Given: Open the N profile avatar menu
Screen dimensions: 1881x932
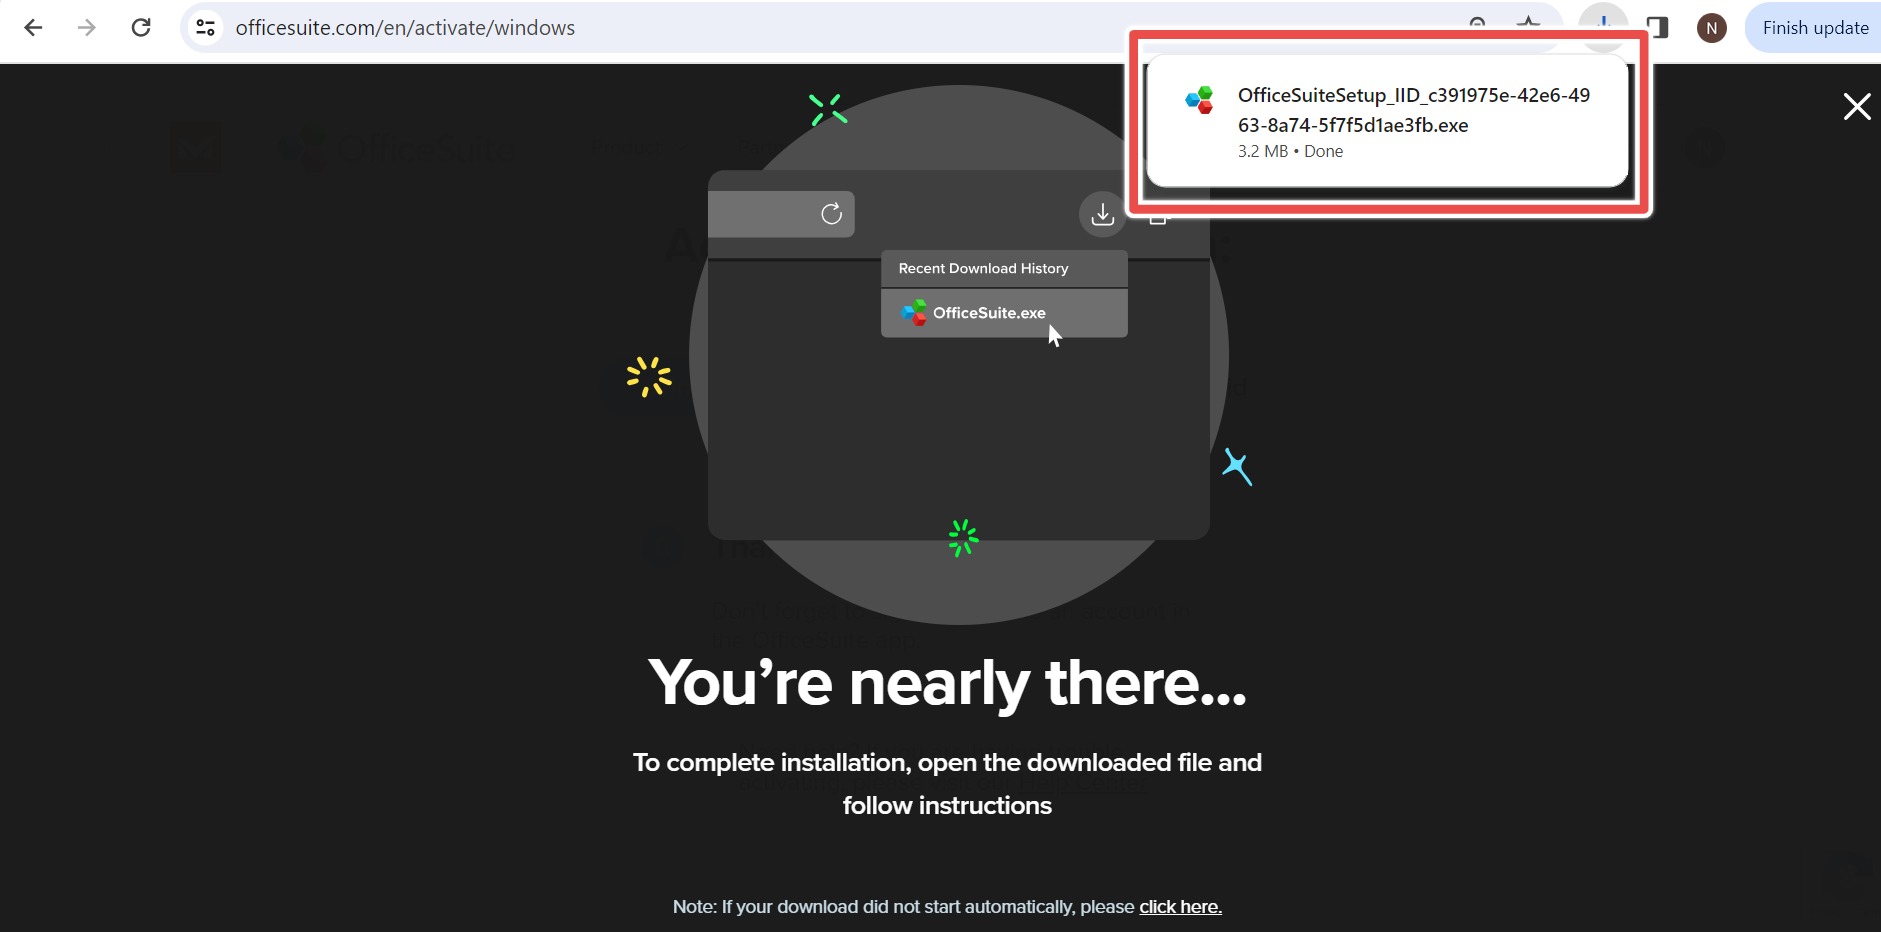Looking at the screenshot, I should [x=1711, y=28].
